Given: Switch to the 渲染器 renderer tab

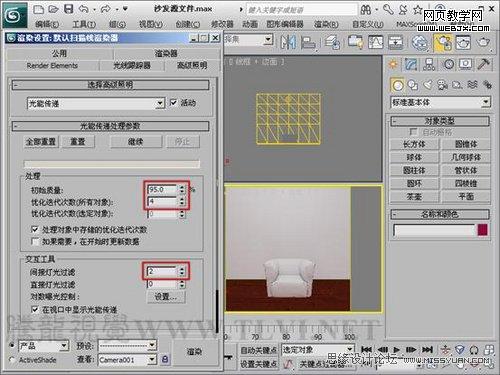Looking at the screenshot, I should 166,54.
